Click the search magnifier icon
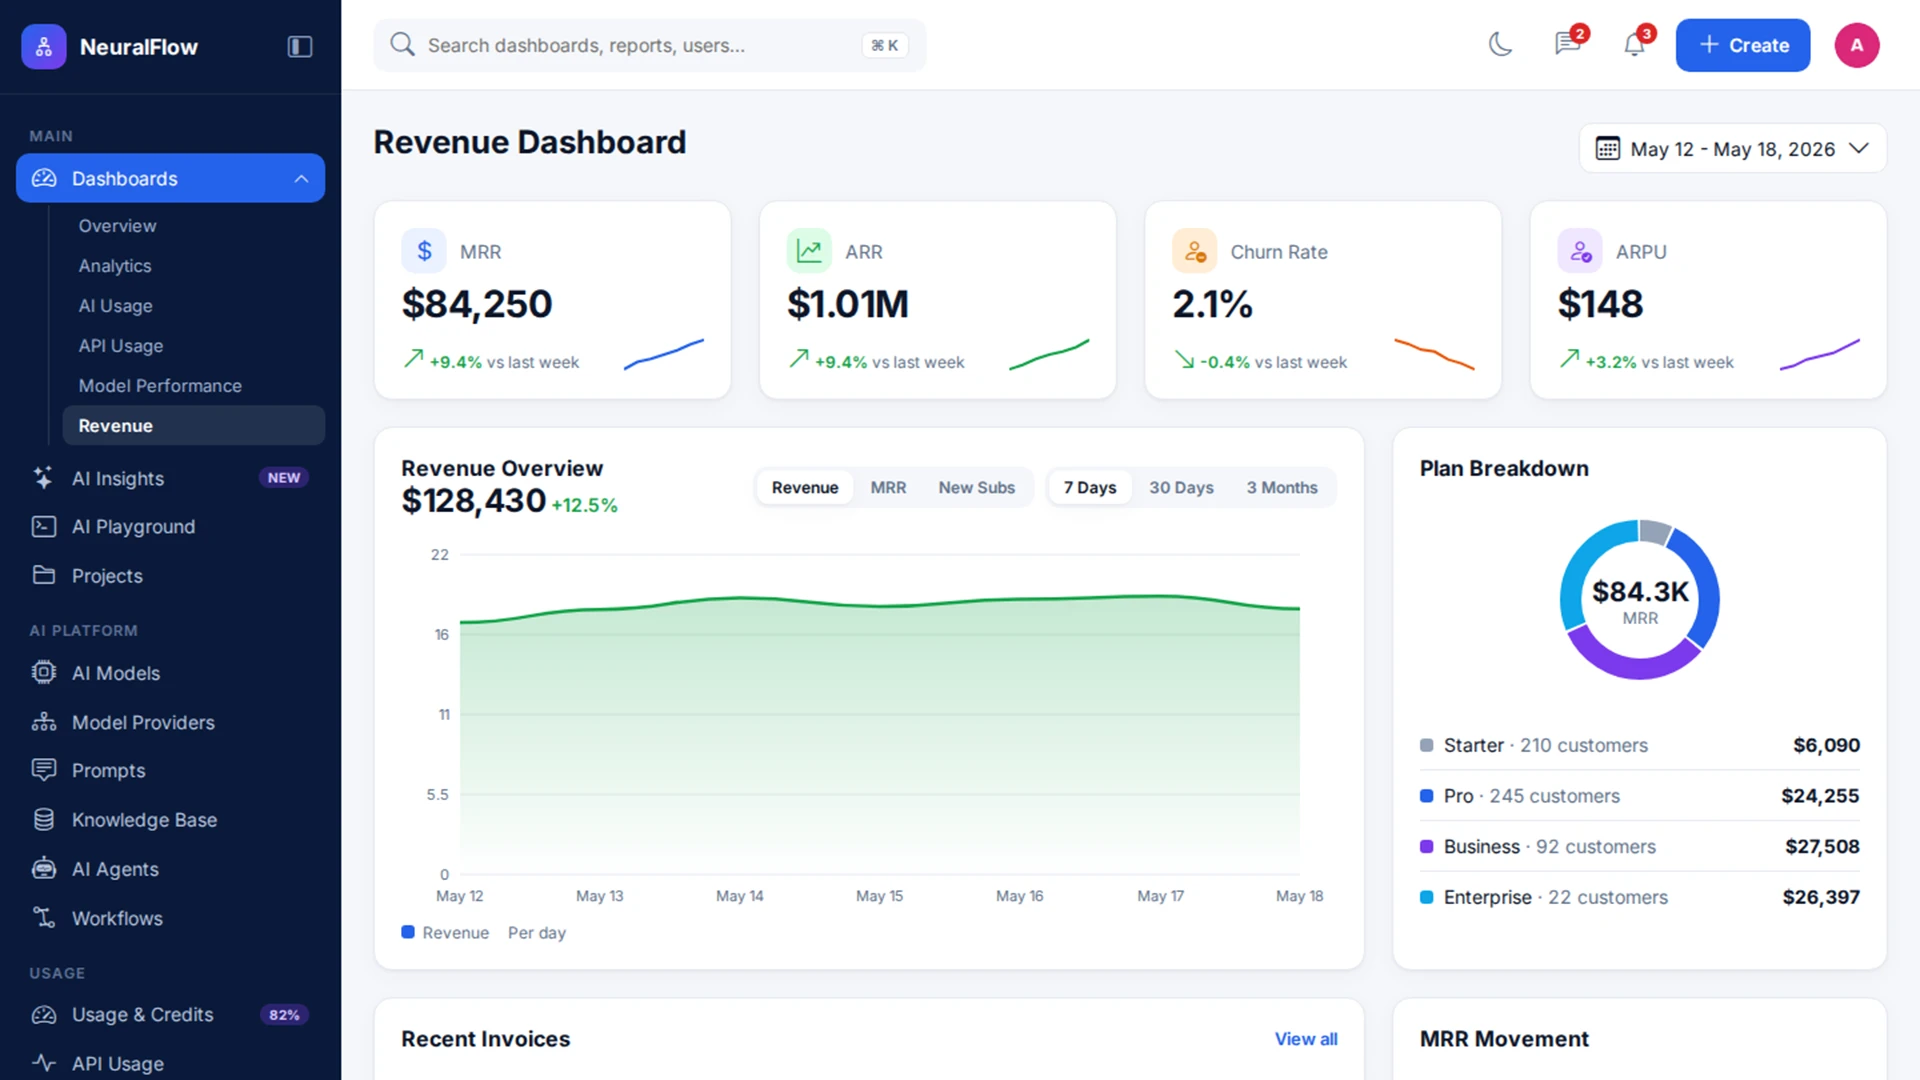The height and width of the screenshot is (1080, 1920). coord(402,44)
